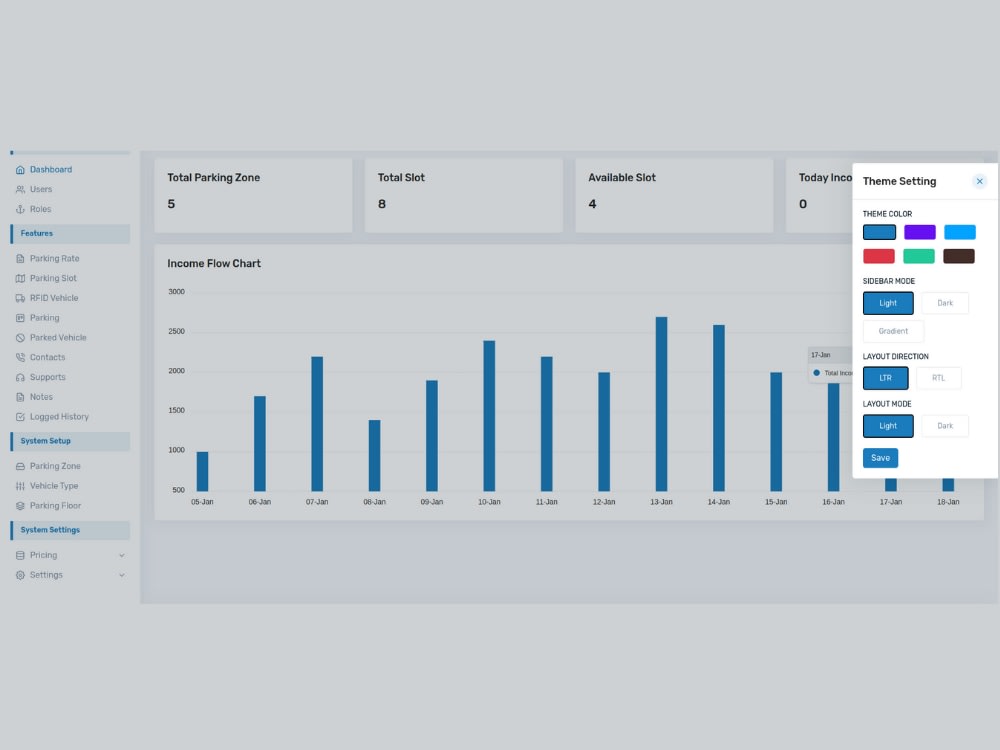Pick the purple theme color
Viewport: 1000px width, 750px height.
pos(920,232)
